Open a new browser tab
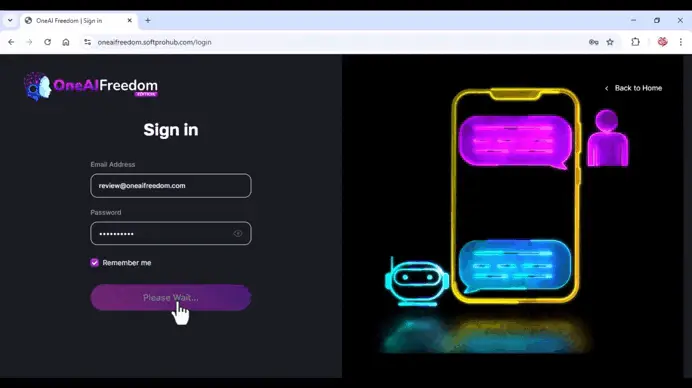Screen dimensions: 692x388 click(x=148, y=20)
